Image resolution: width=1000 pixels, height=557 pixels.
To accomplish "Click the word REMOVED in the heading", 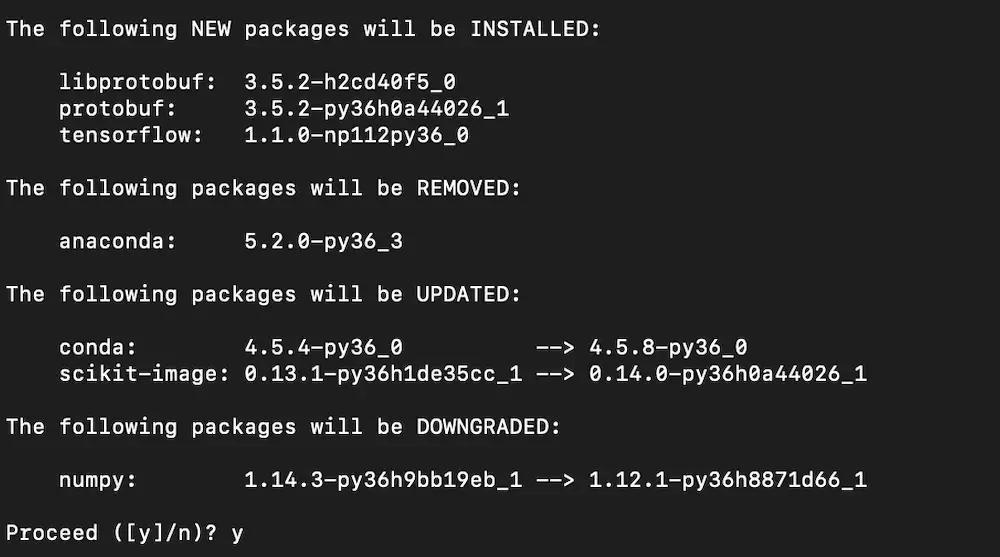I will click(468, 188).
